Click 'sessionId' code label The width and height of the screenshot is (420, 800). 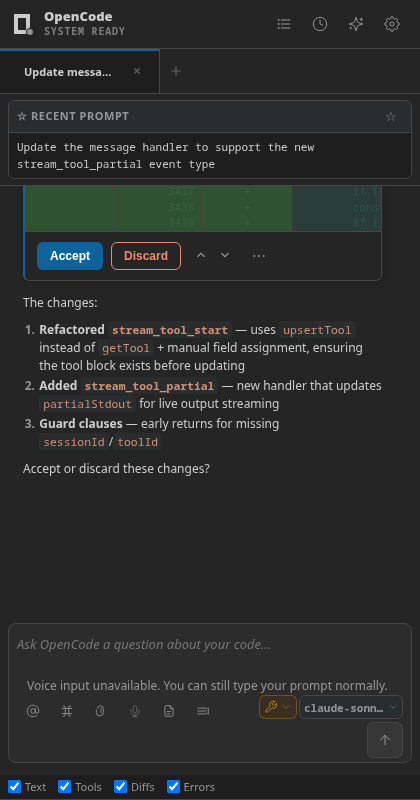(x=73, y=442)
